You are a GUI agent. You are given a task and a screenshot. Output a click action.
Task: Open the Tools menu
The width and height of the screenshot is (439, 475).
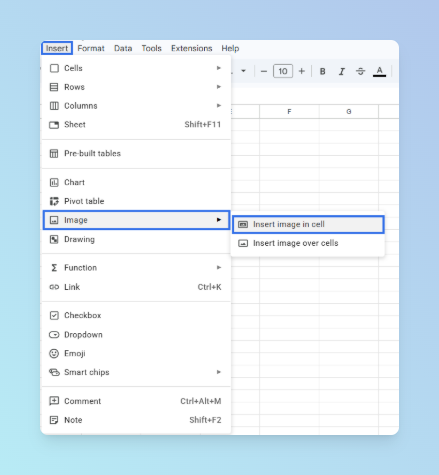coord(151,48)
